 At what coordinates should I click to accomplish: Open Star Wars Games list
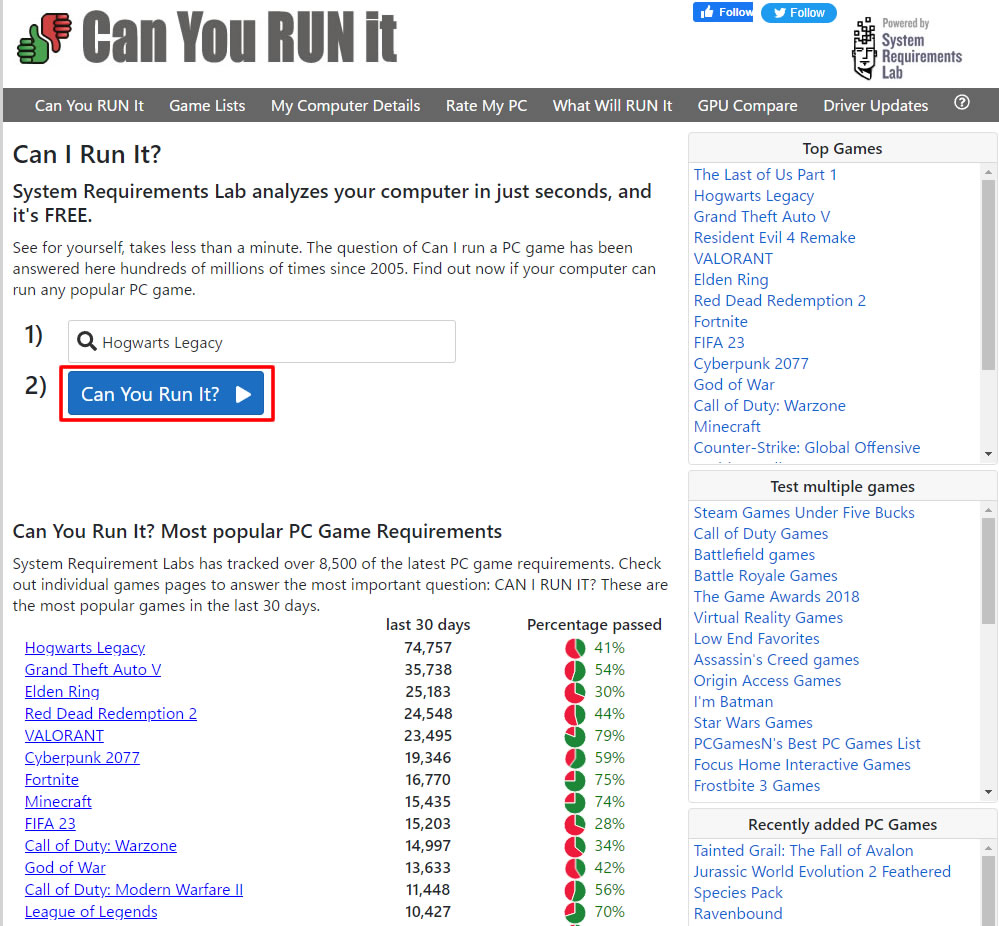coord(753,723)
